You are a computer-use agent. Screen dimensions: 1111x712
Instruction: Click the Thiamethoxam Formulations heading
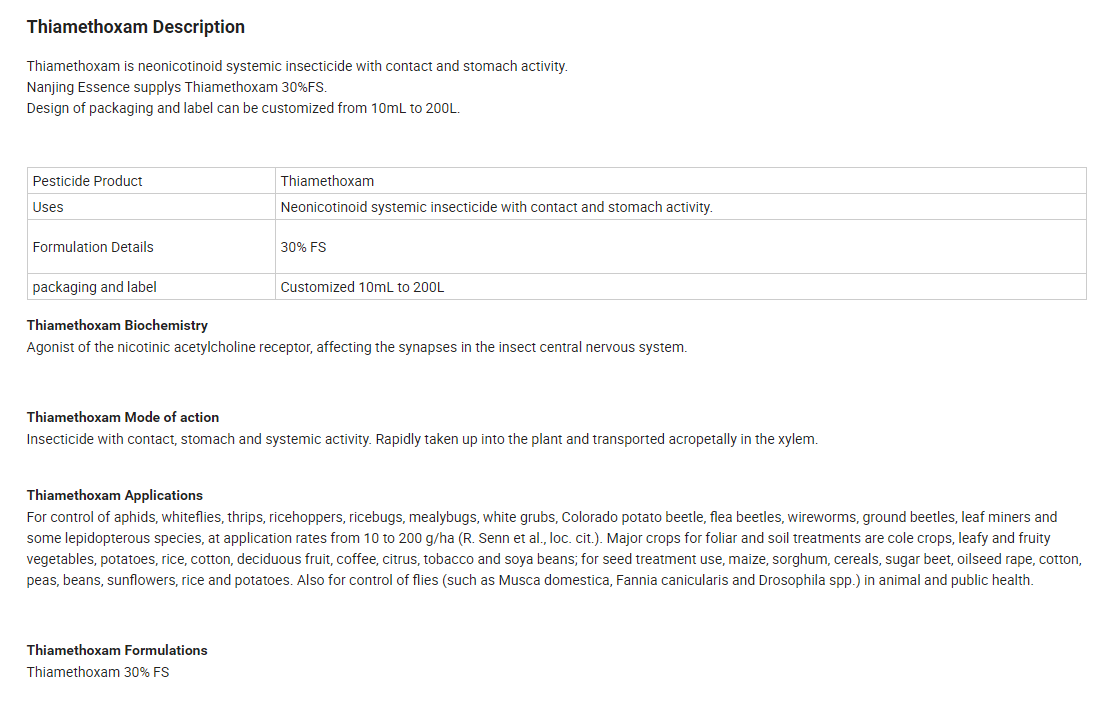[x=117, y=650]
